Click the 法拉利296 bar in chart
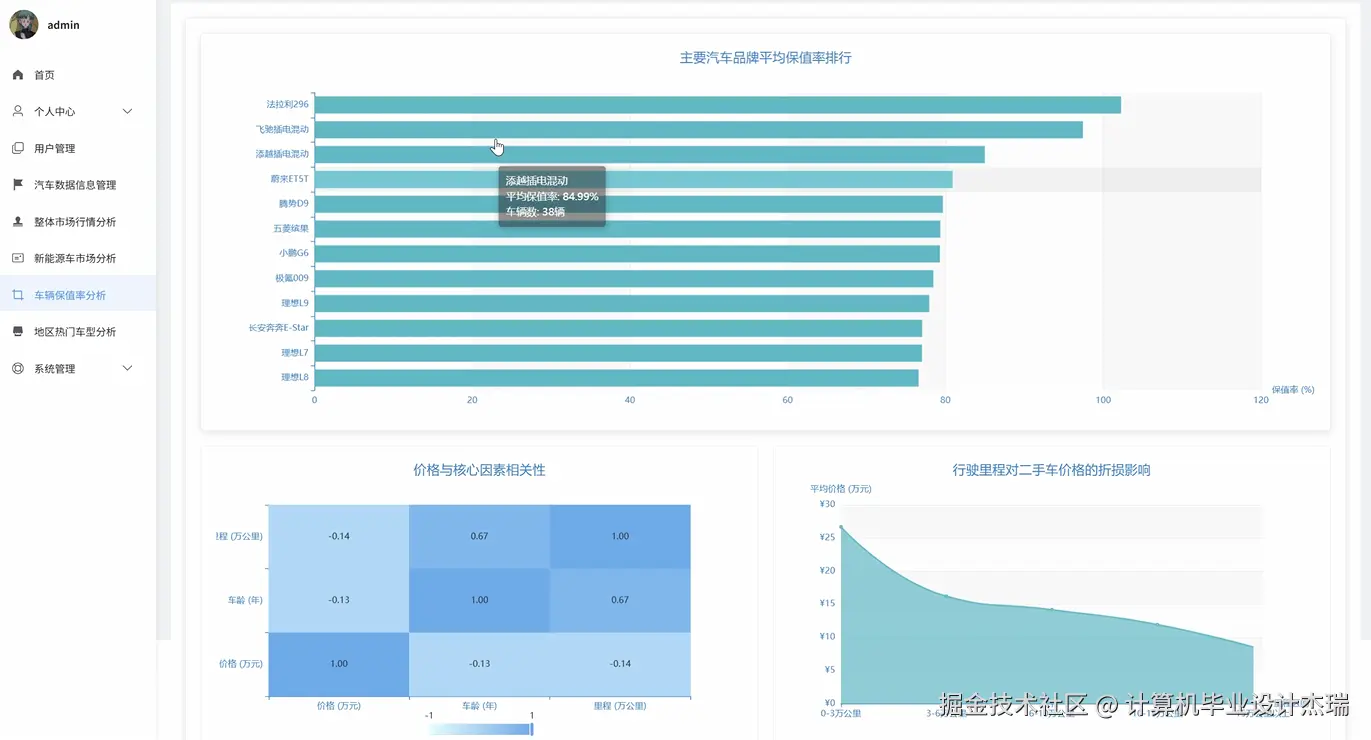 (x=717, y=105)
